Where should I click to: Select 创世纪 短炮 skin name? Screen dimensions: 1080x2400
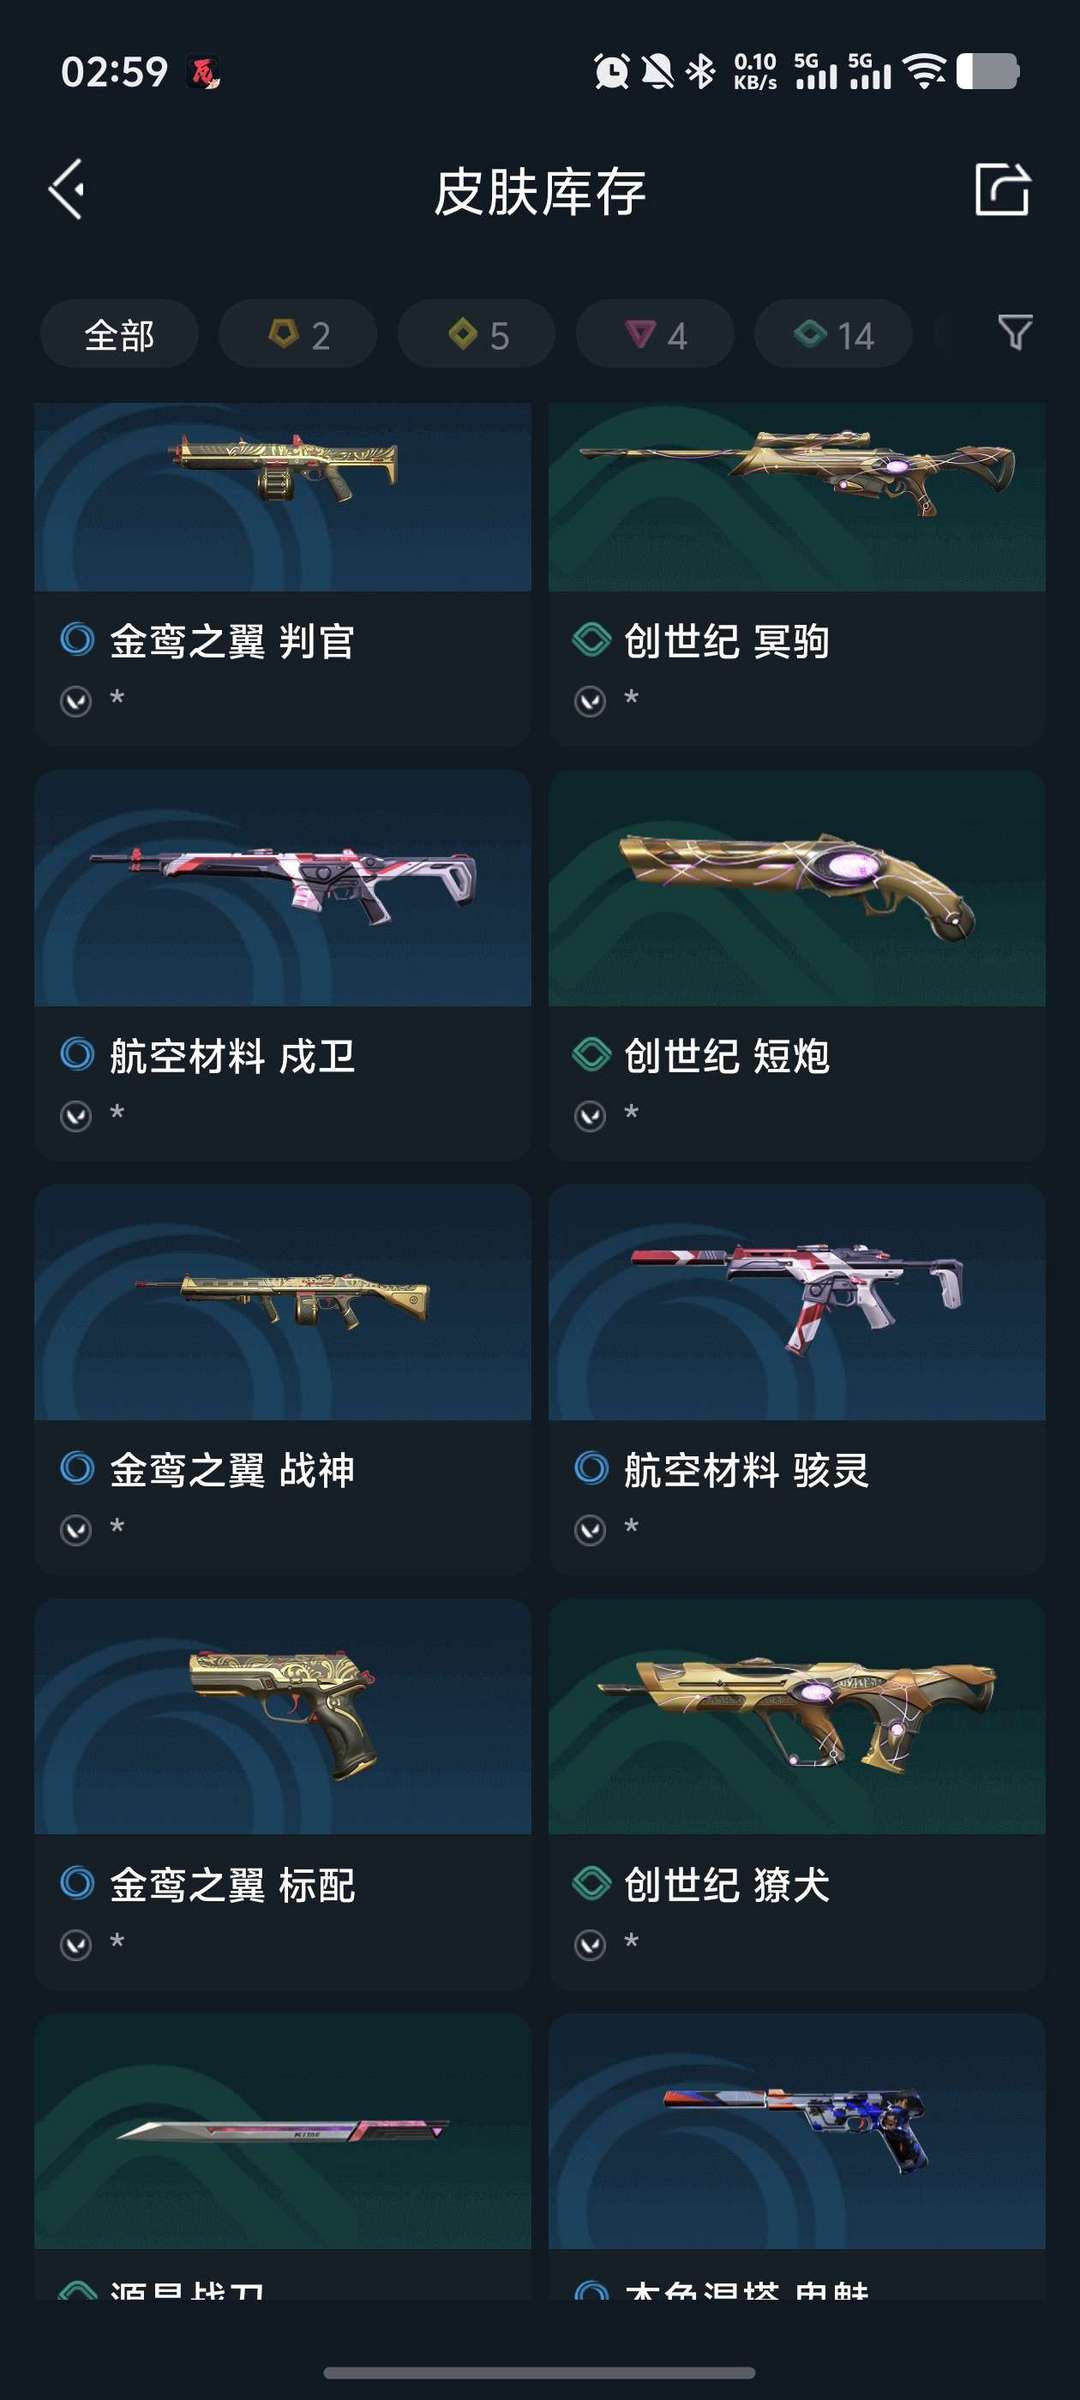(727, 1056)
